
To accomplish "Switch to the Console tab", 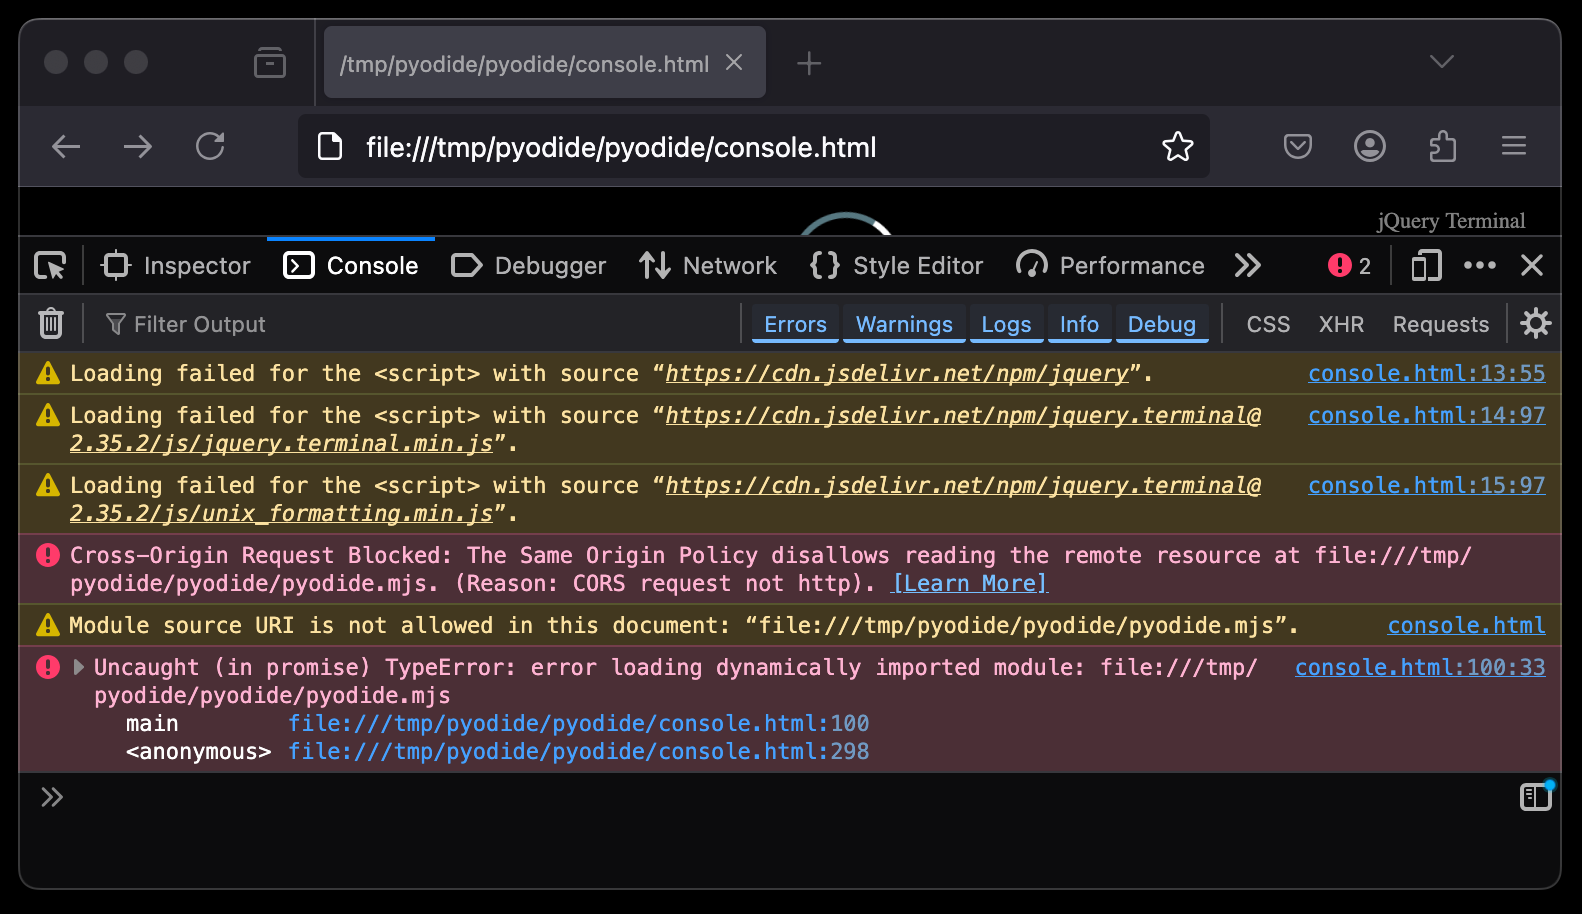I will coord(351,266).
